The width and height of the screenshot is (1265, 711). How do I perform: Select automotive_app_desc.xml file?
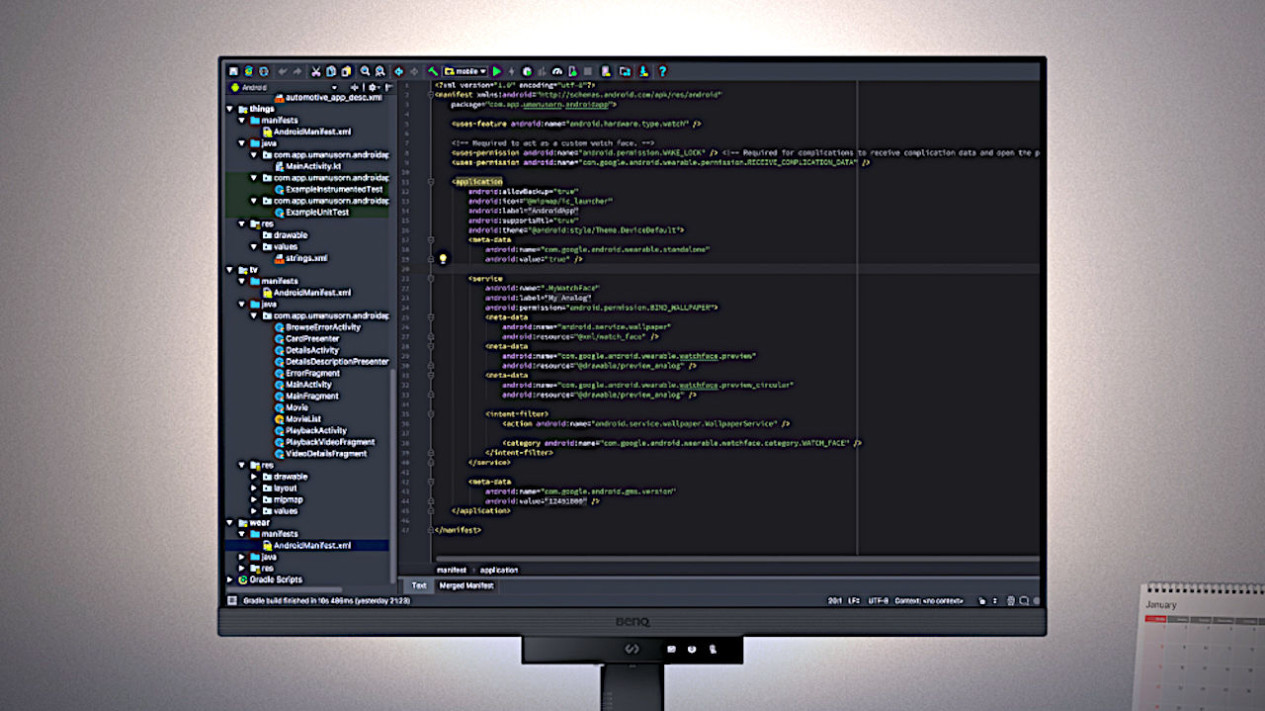pyautogui.click(x=327, y=97)
